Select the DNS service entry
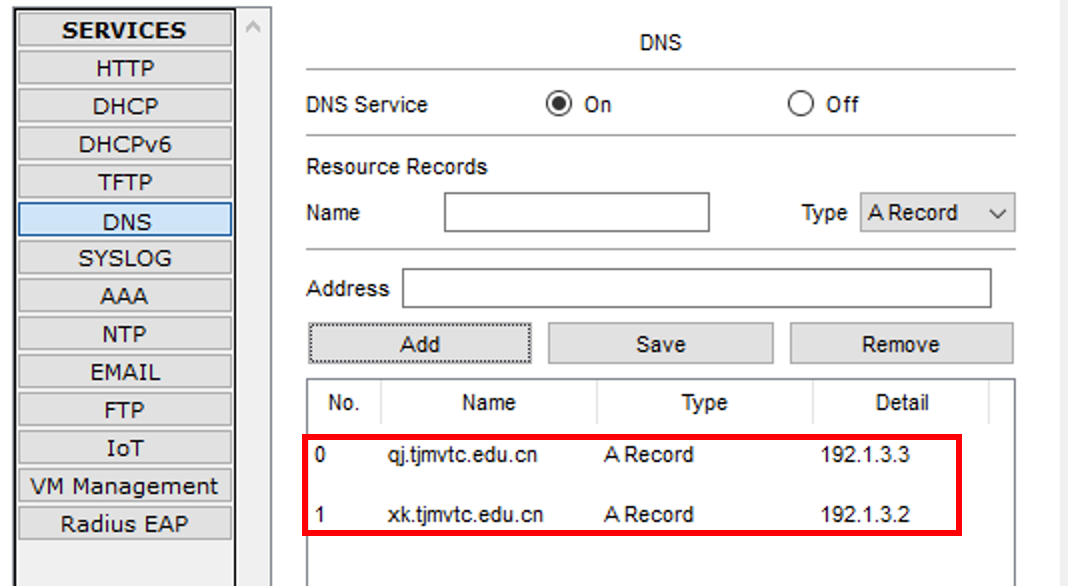Viewport: 1068px width, 586px height. 125,221
